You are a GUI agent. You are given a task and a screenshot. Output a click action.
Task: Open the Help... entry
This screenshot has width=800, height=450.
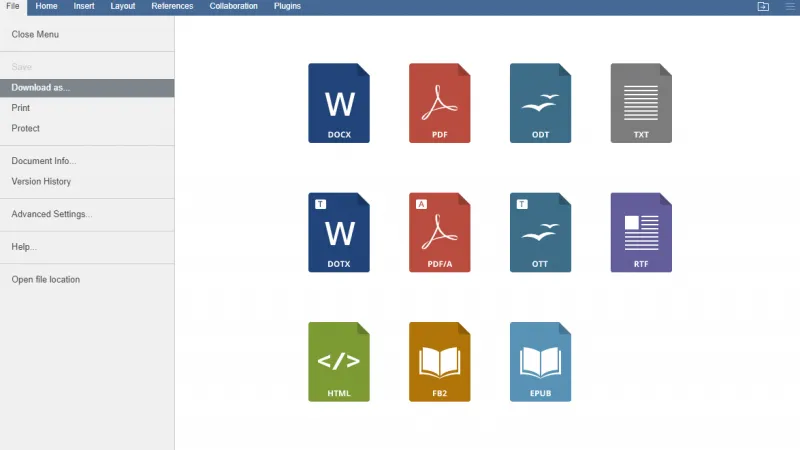(87, 246)
